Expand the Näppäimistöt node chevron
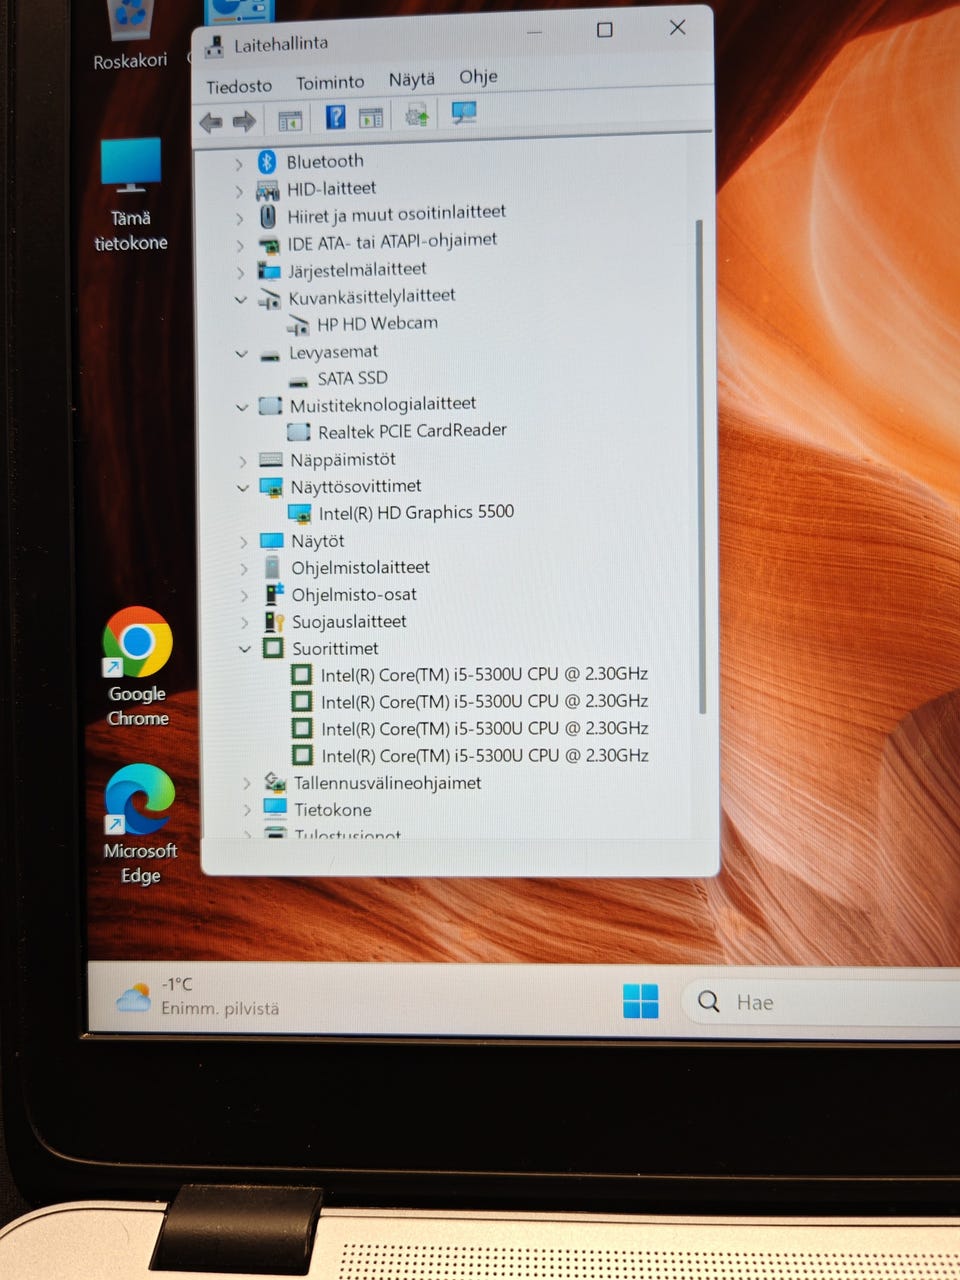960x1280 pixels. [x=242, y=461]
